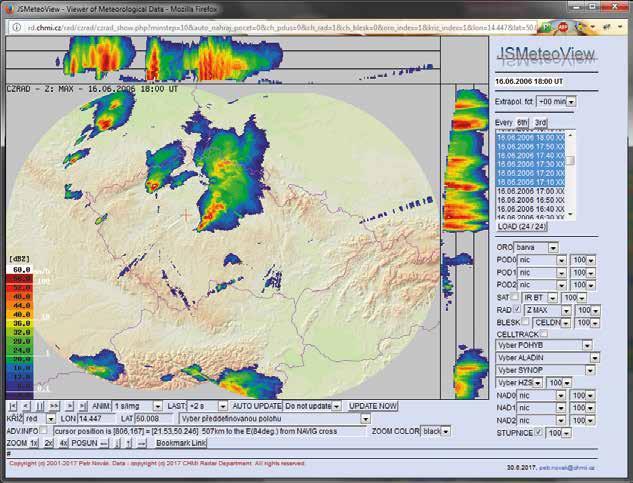Pause the radar animation
The image size is (633, 483).
(40, 406)
